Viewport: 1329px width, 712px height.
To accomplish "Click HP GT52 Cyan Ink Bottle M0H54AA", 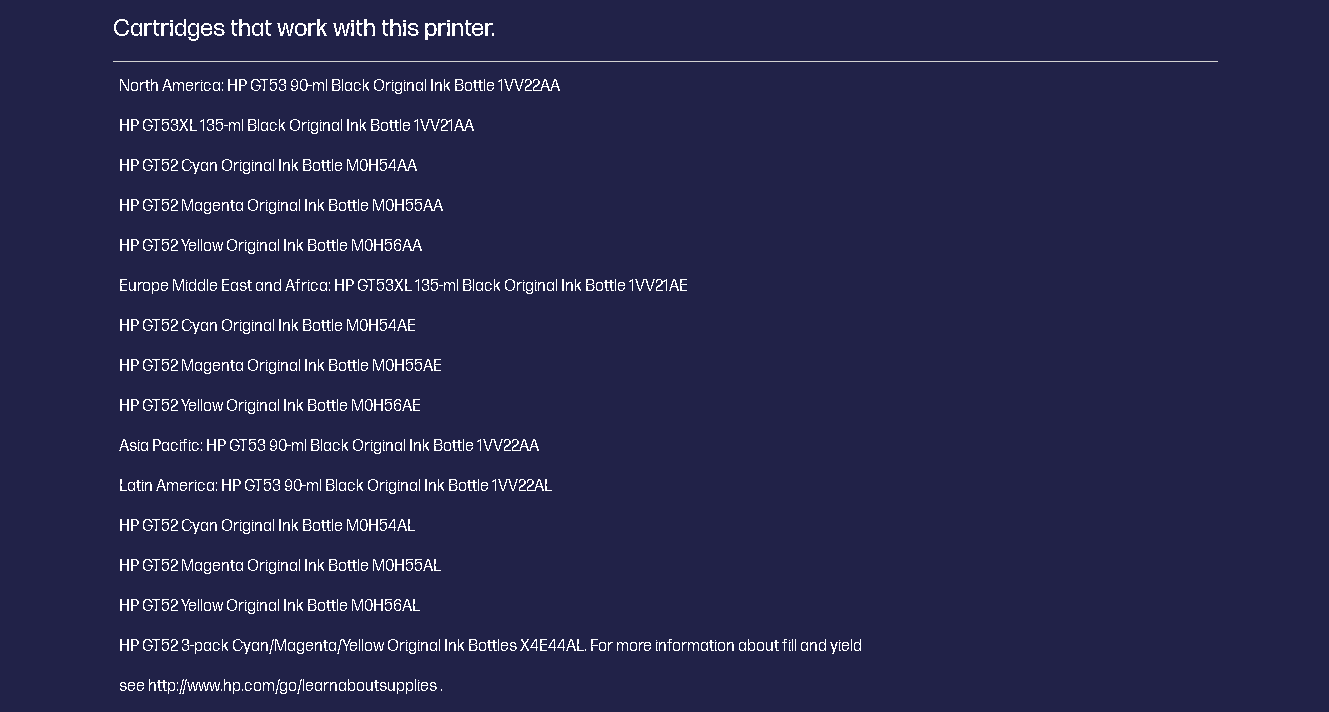I will [x=268, y=166].
